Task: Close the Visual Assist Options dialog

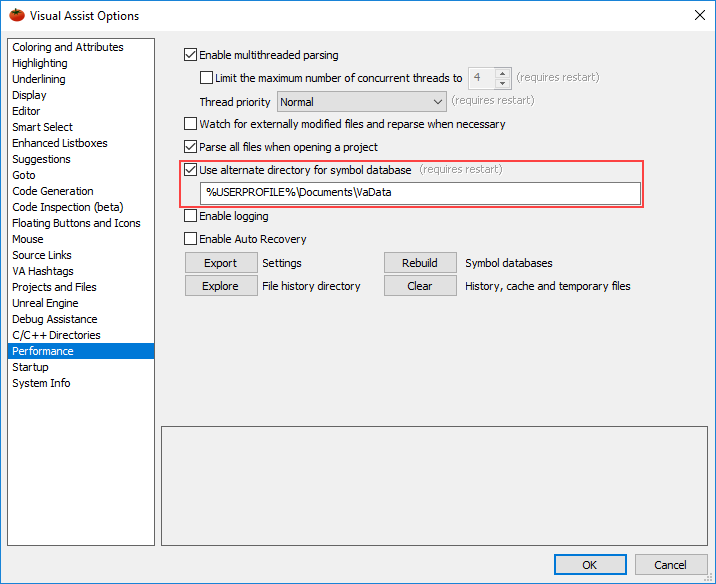Action: pos(697,15)
